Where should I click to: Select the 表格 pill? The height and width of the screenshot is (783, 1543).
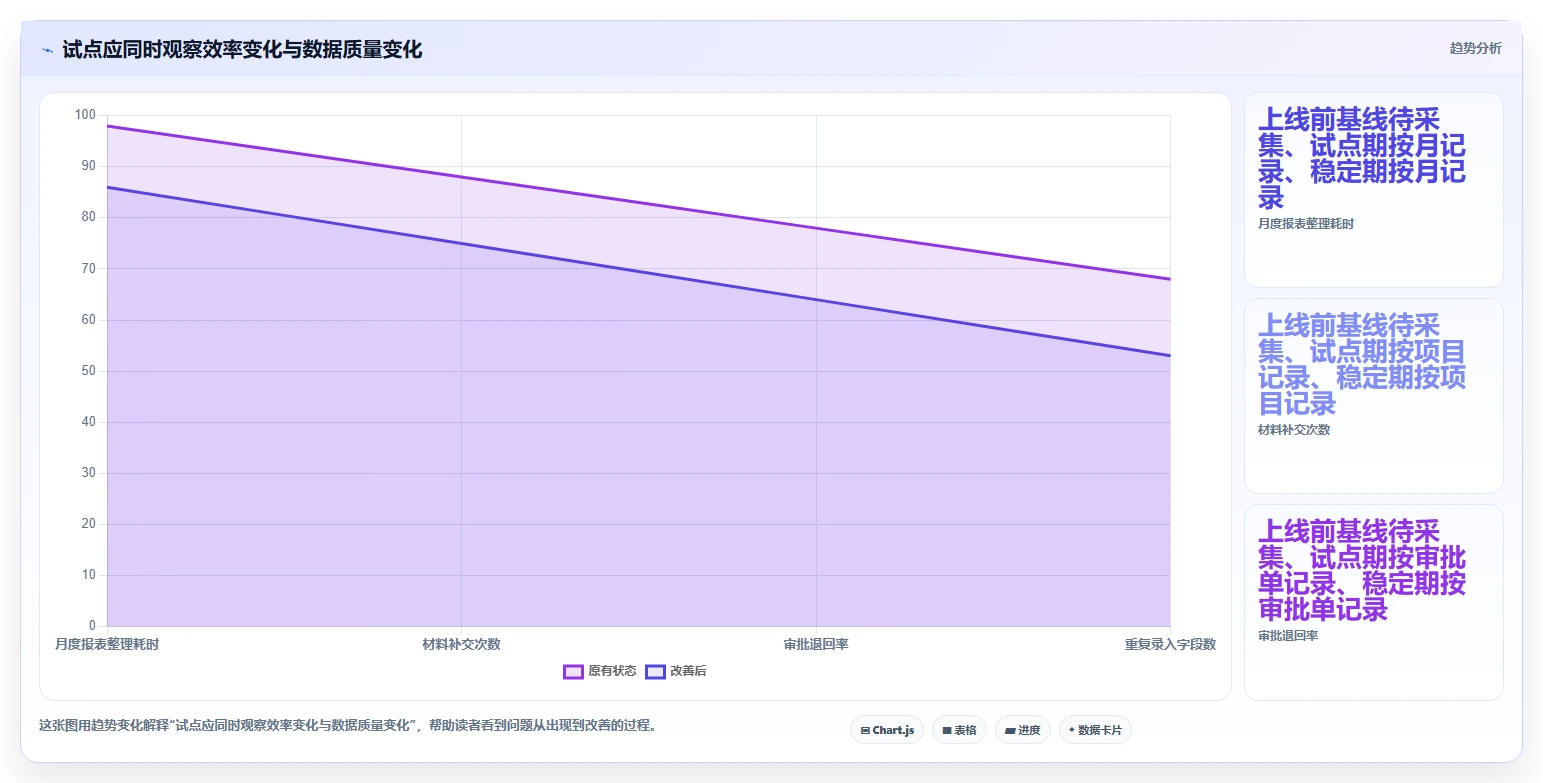(x=959, y=730)
